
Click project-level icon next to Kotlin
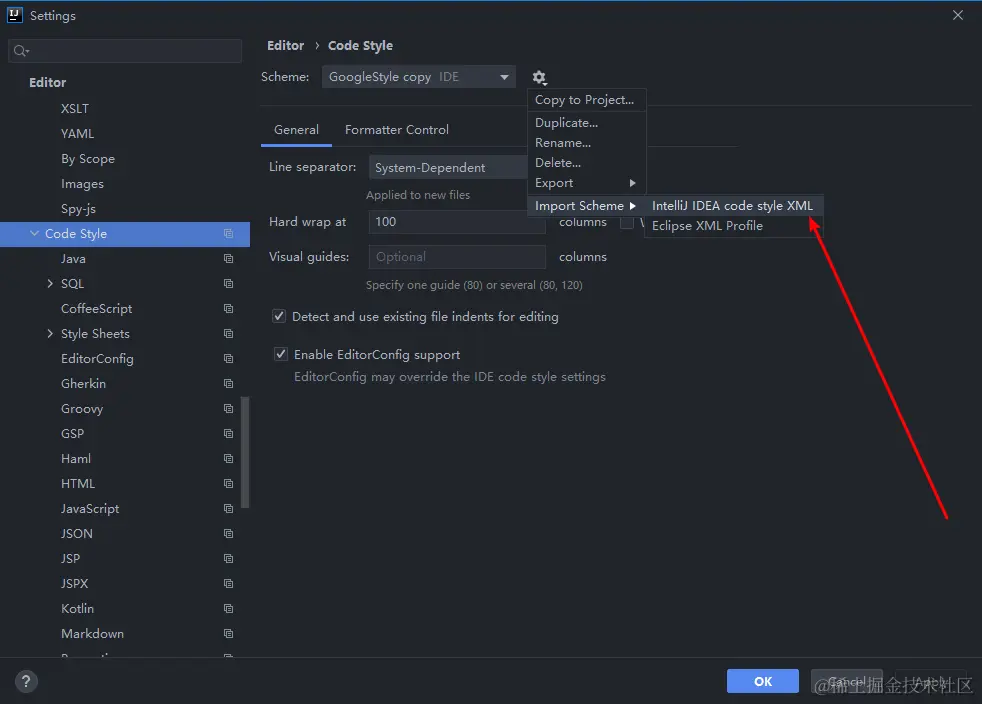[x=229, y=609]
